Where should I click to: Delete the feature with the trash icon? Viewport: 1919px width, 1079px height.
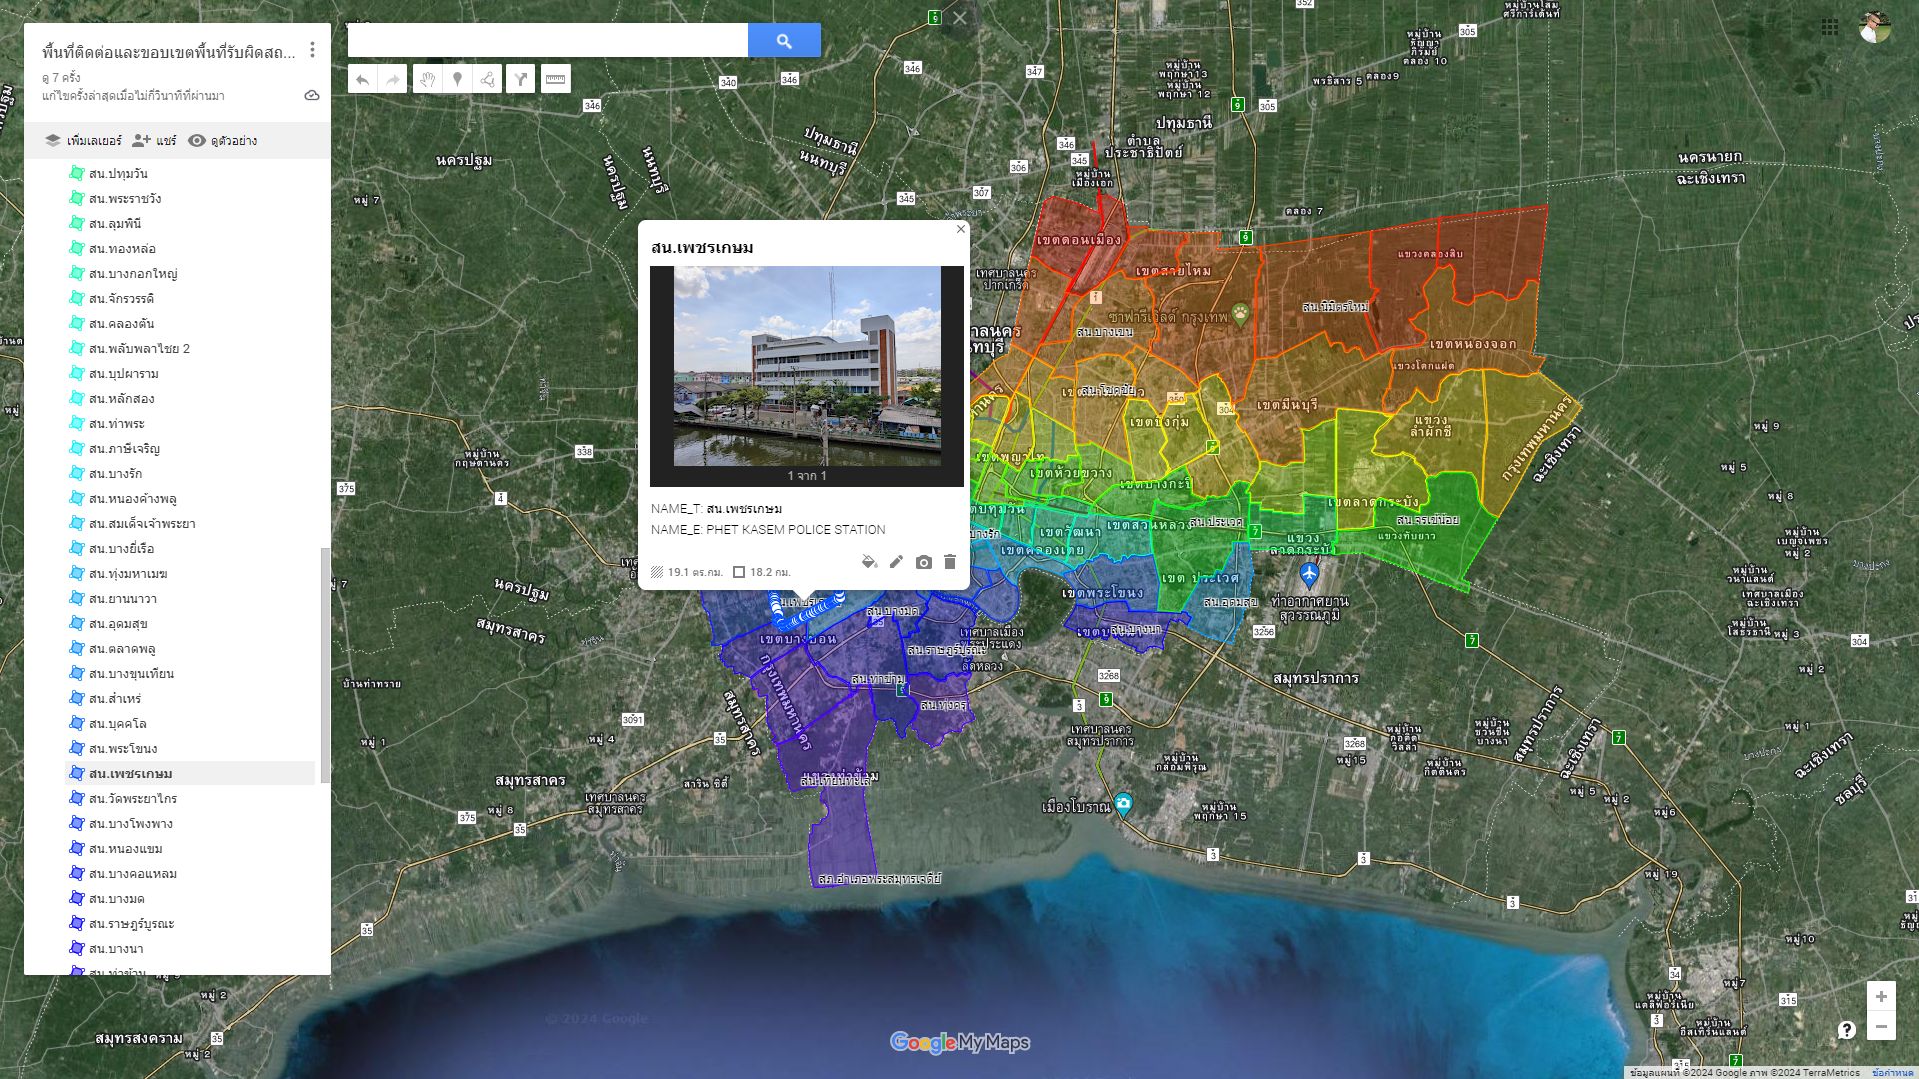tap(950, 562)
